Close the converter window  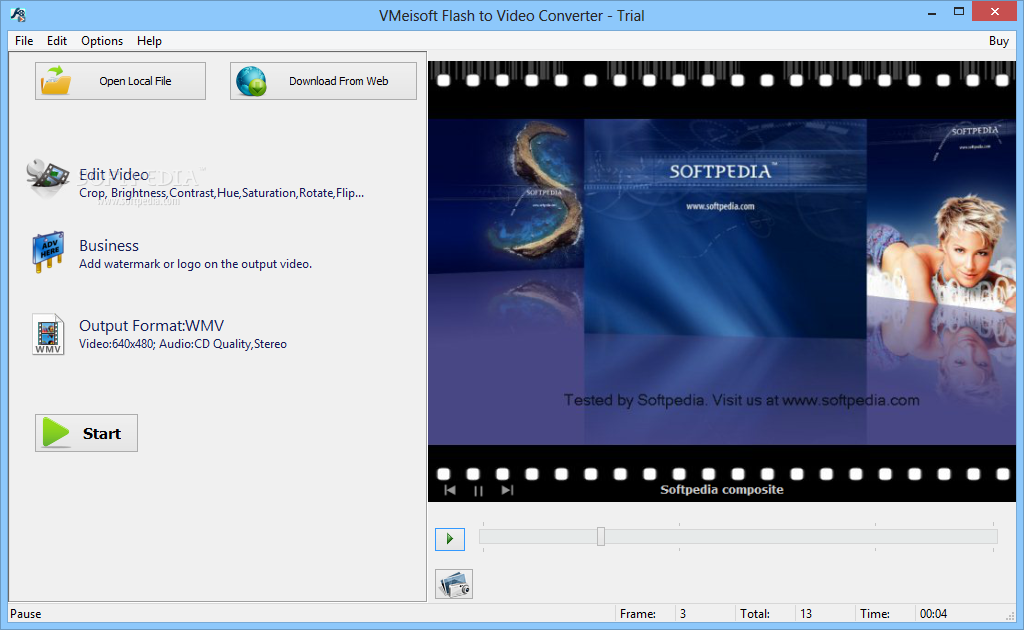point(995,12)
